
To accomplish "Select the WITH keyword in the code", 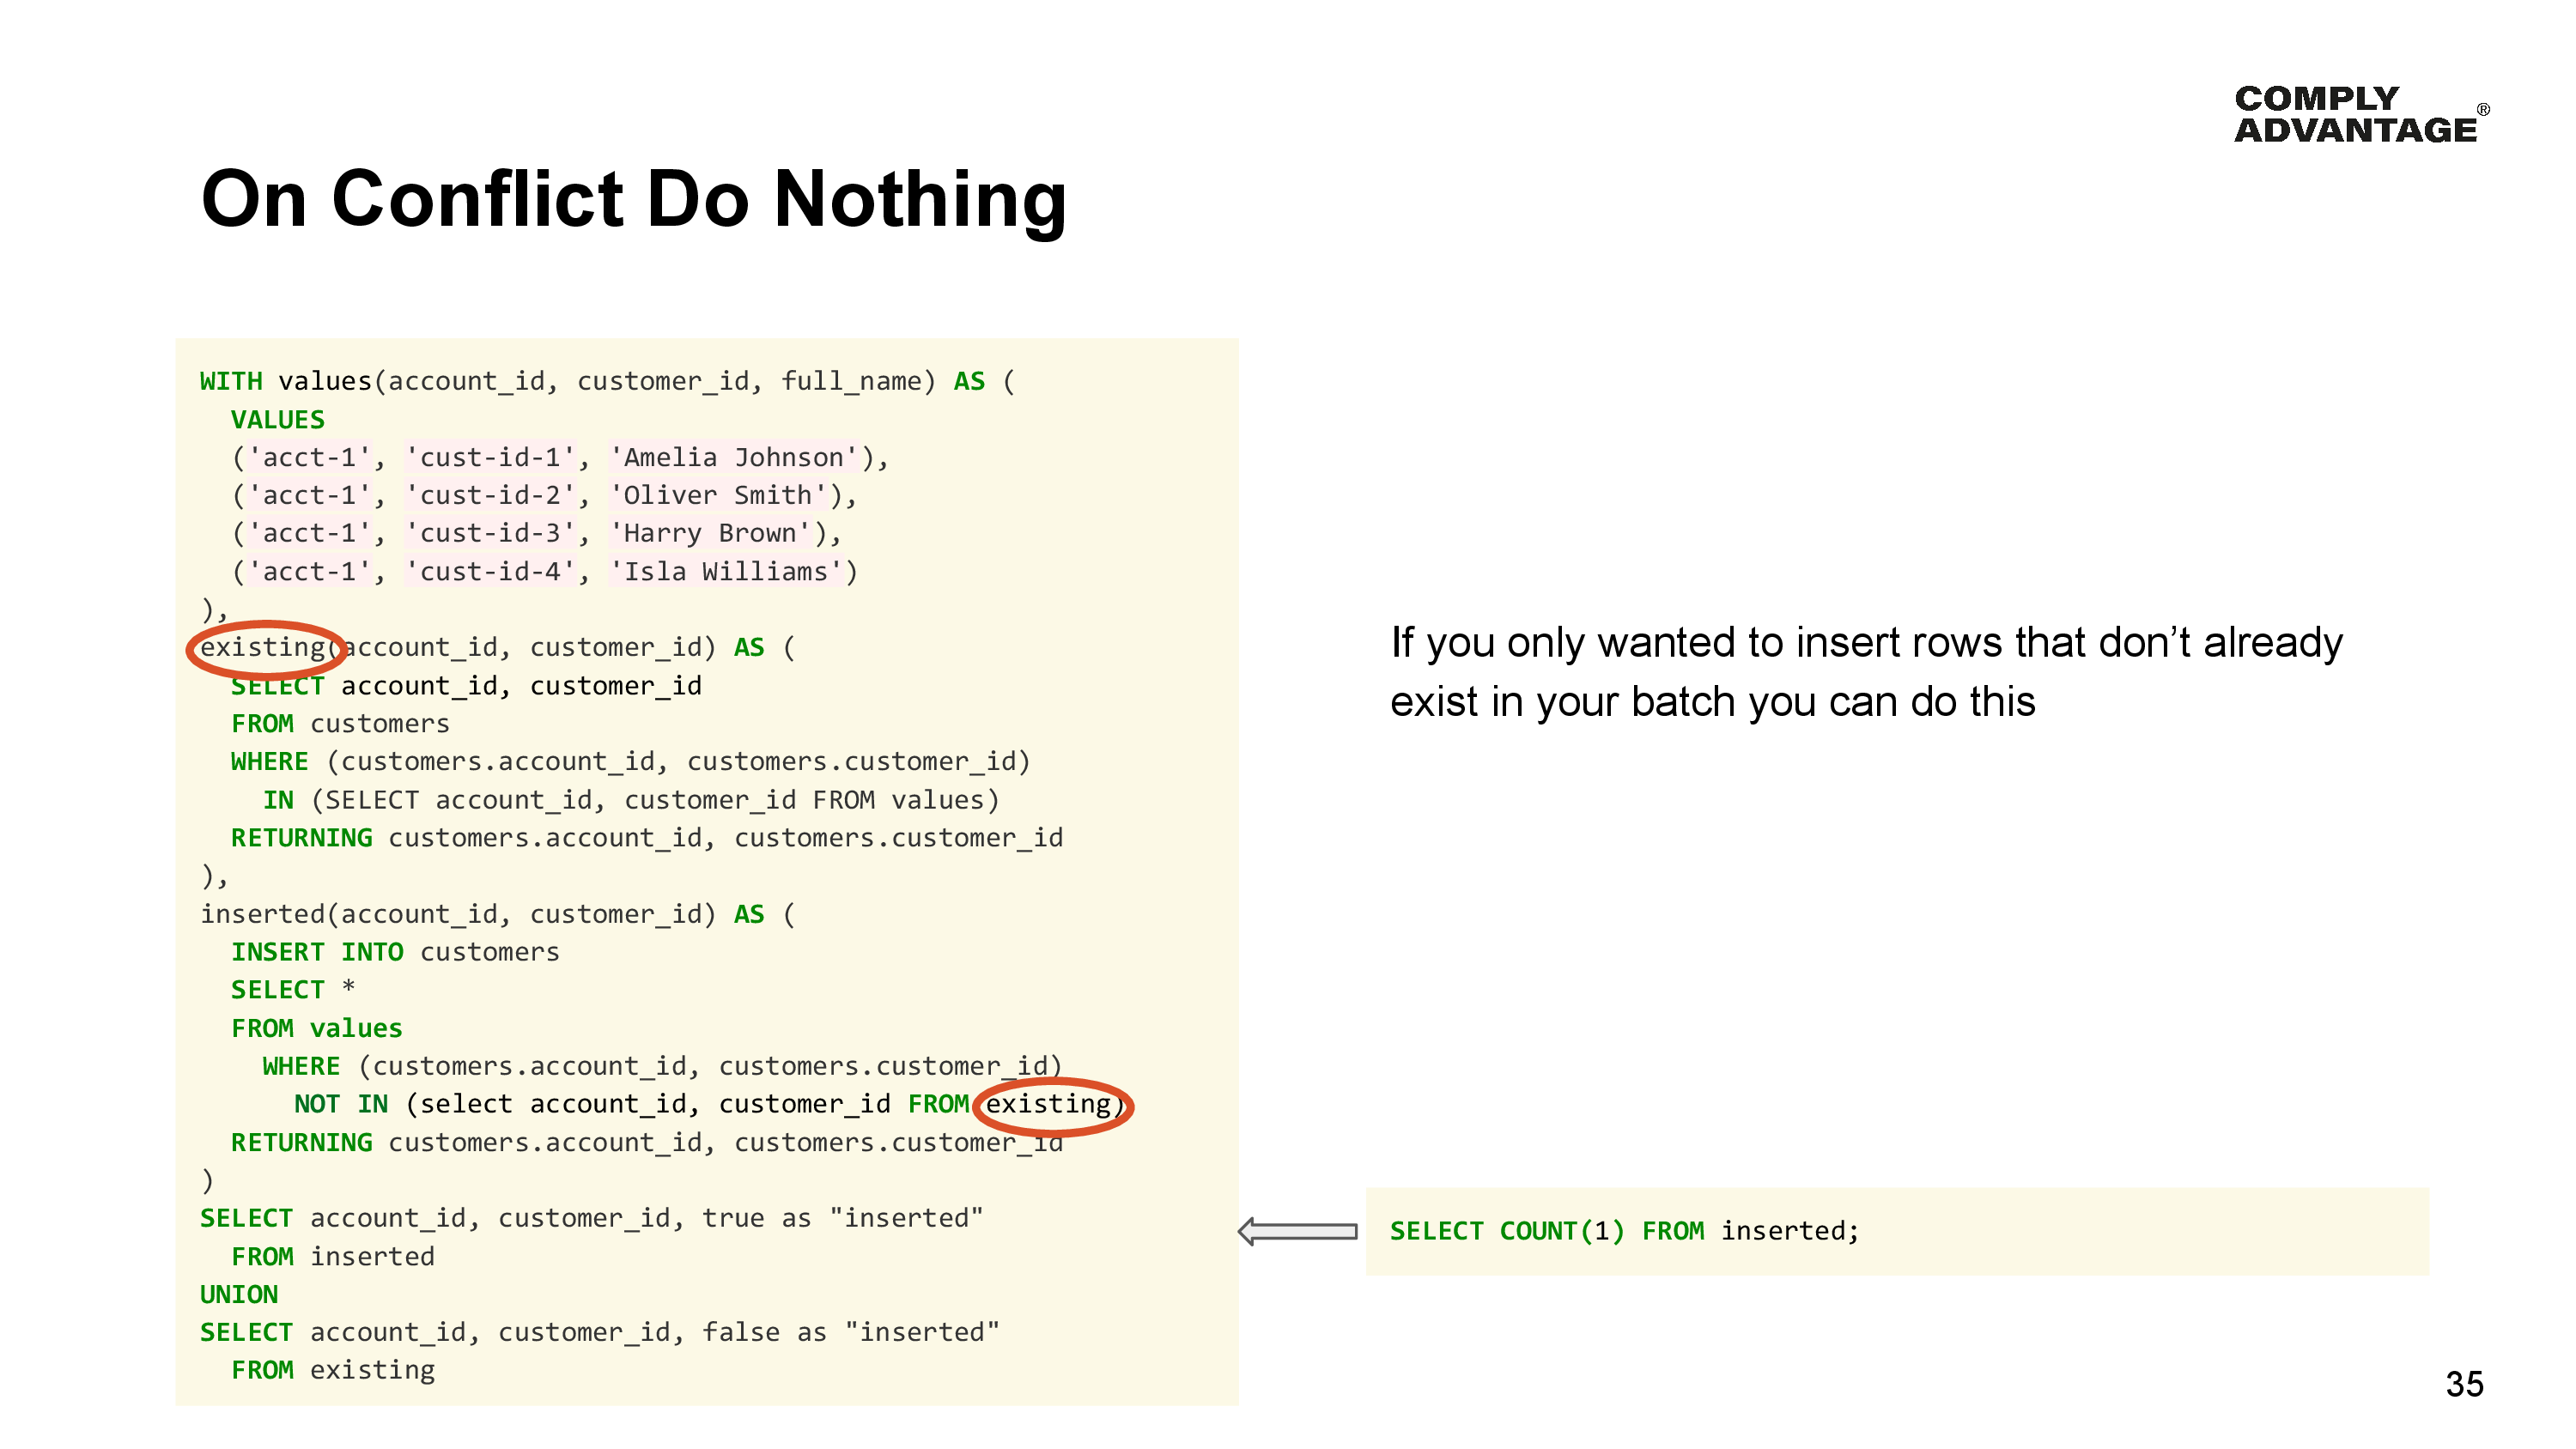I will tap(231, 380).
